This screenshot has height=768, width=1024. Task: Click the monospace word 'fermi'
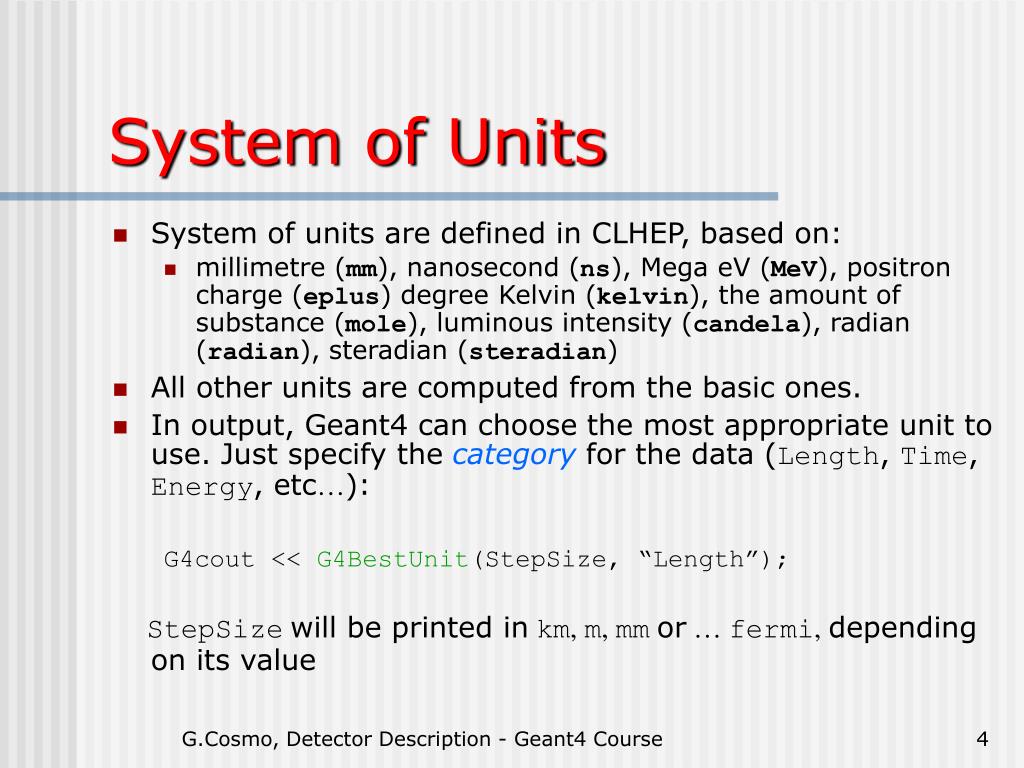(771, 630)
